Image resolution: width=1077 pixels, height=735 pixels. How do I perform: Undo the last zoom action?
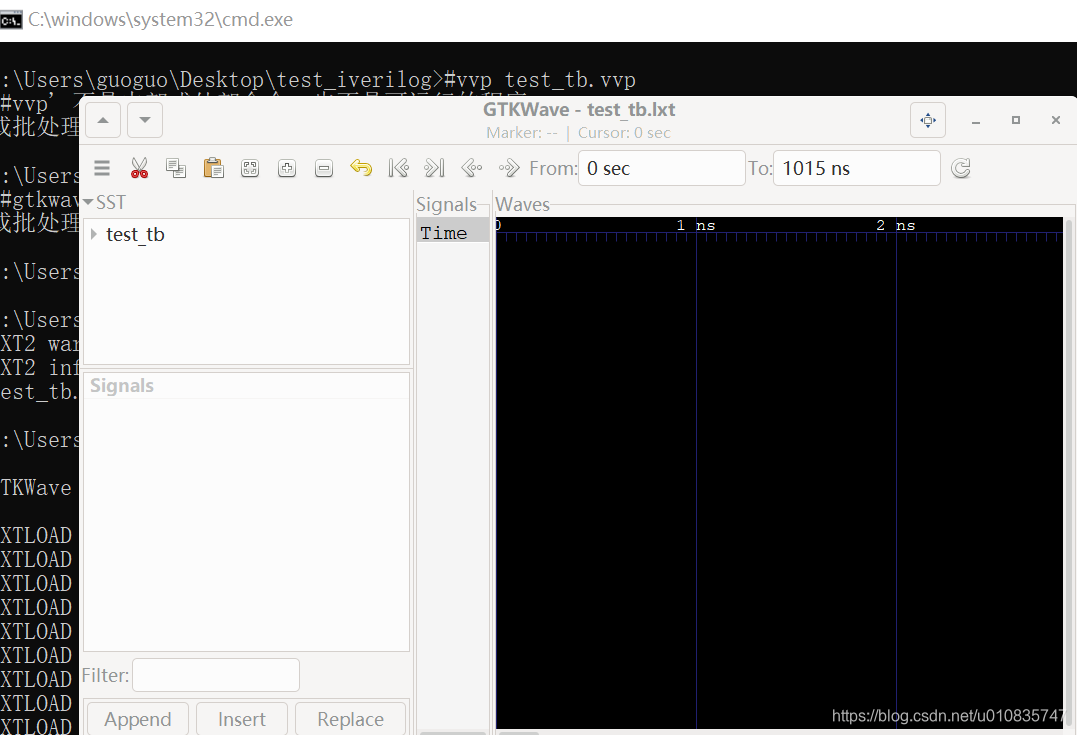[361, 167]
